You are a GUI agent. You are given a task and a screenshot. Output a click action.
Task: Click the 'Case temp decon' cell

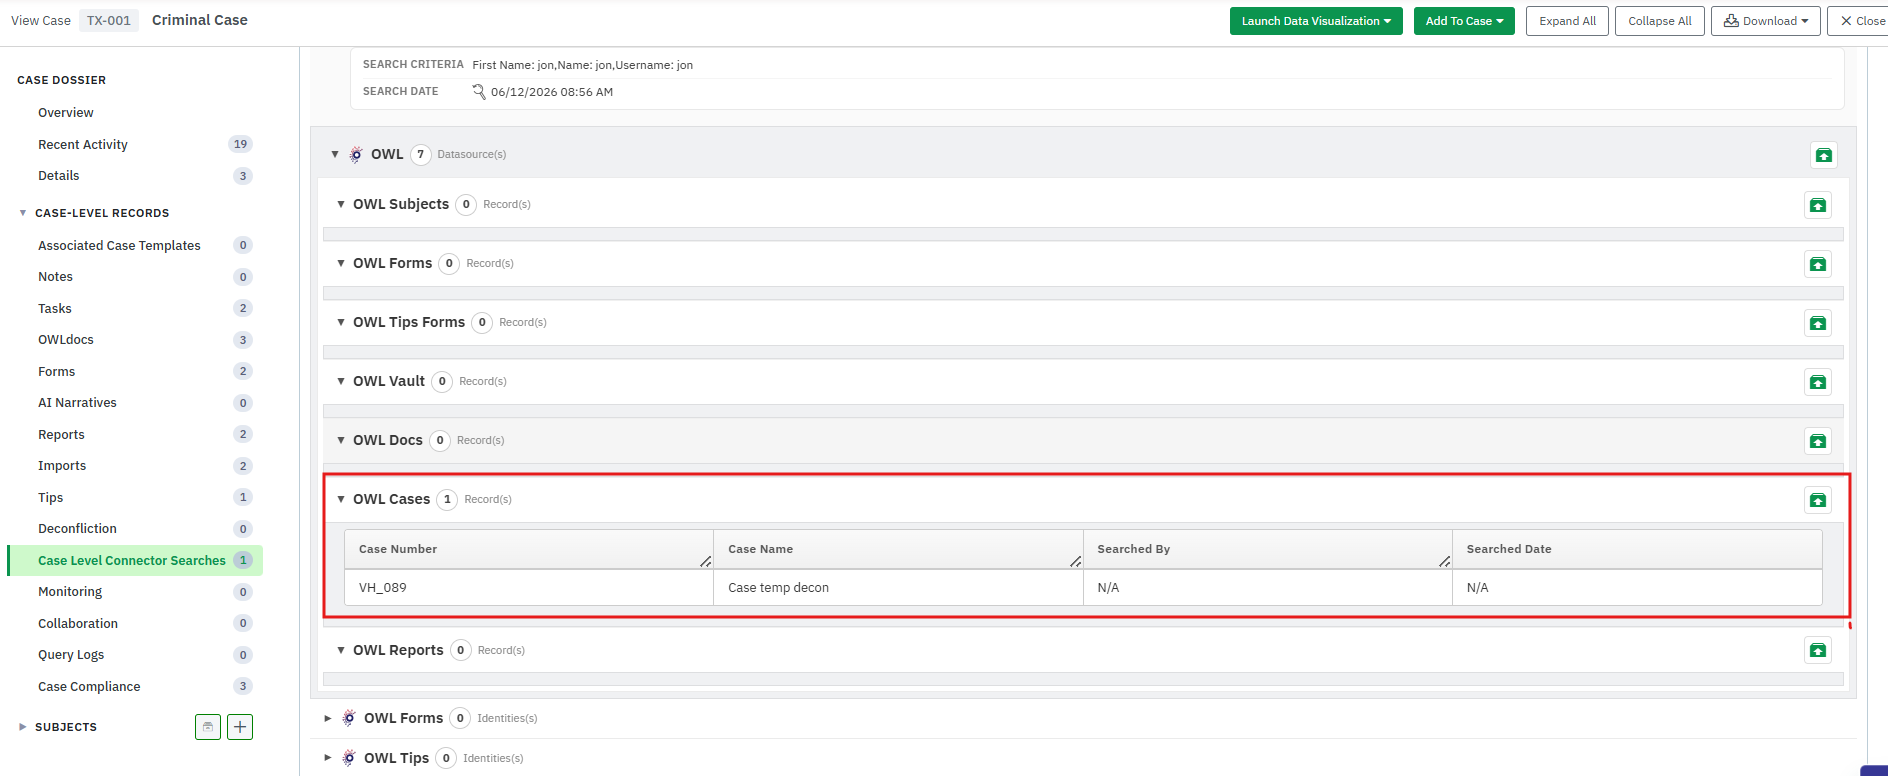[898, 588]
